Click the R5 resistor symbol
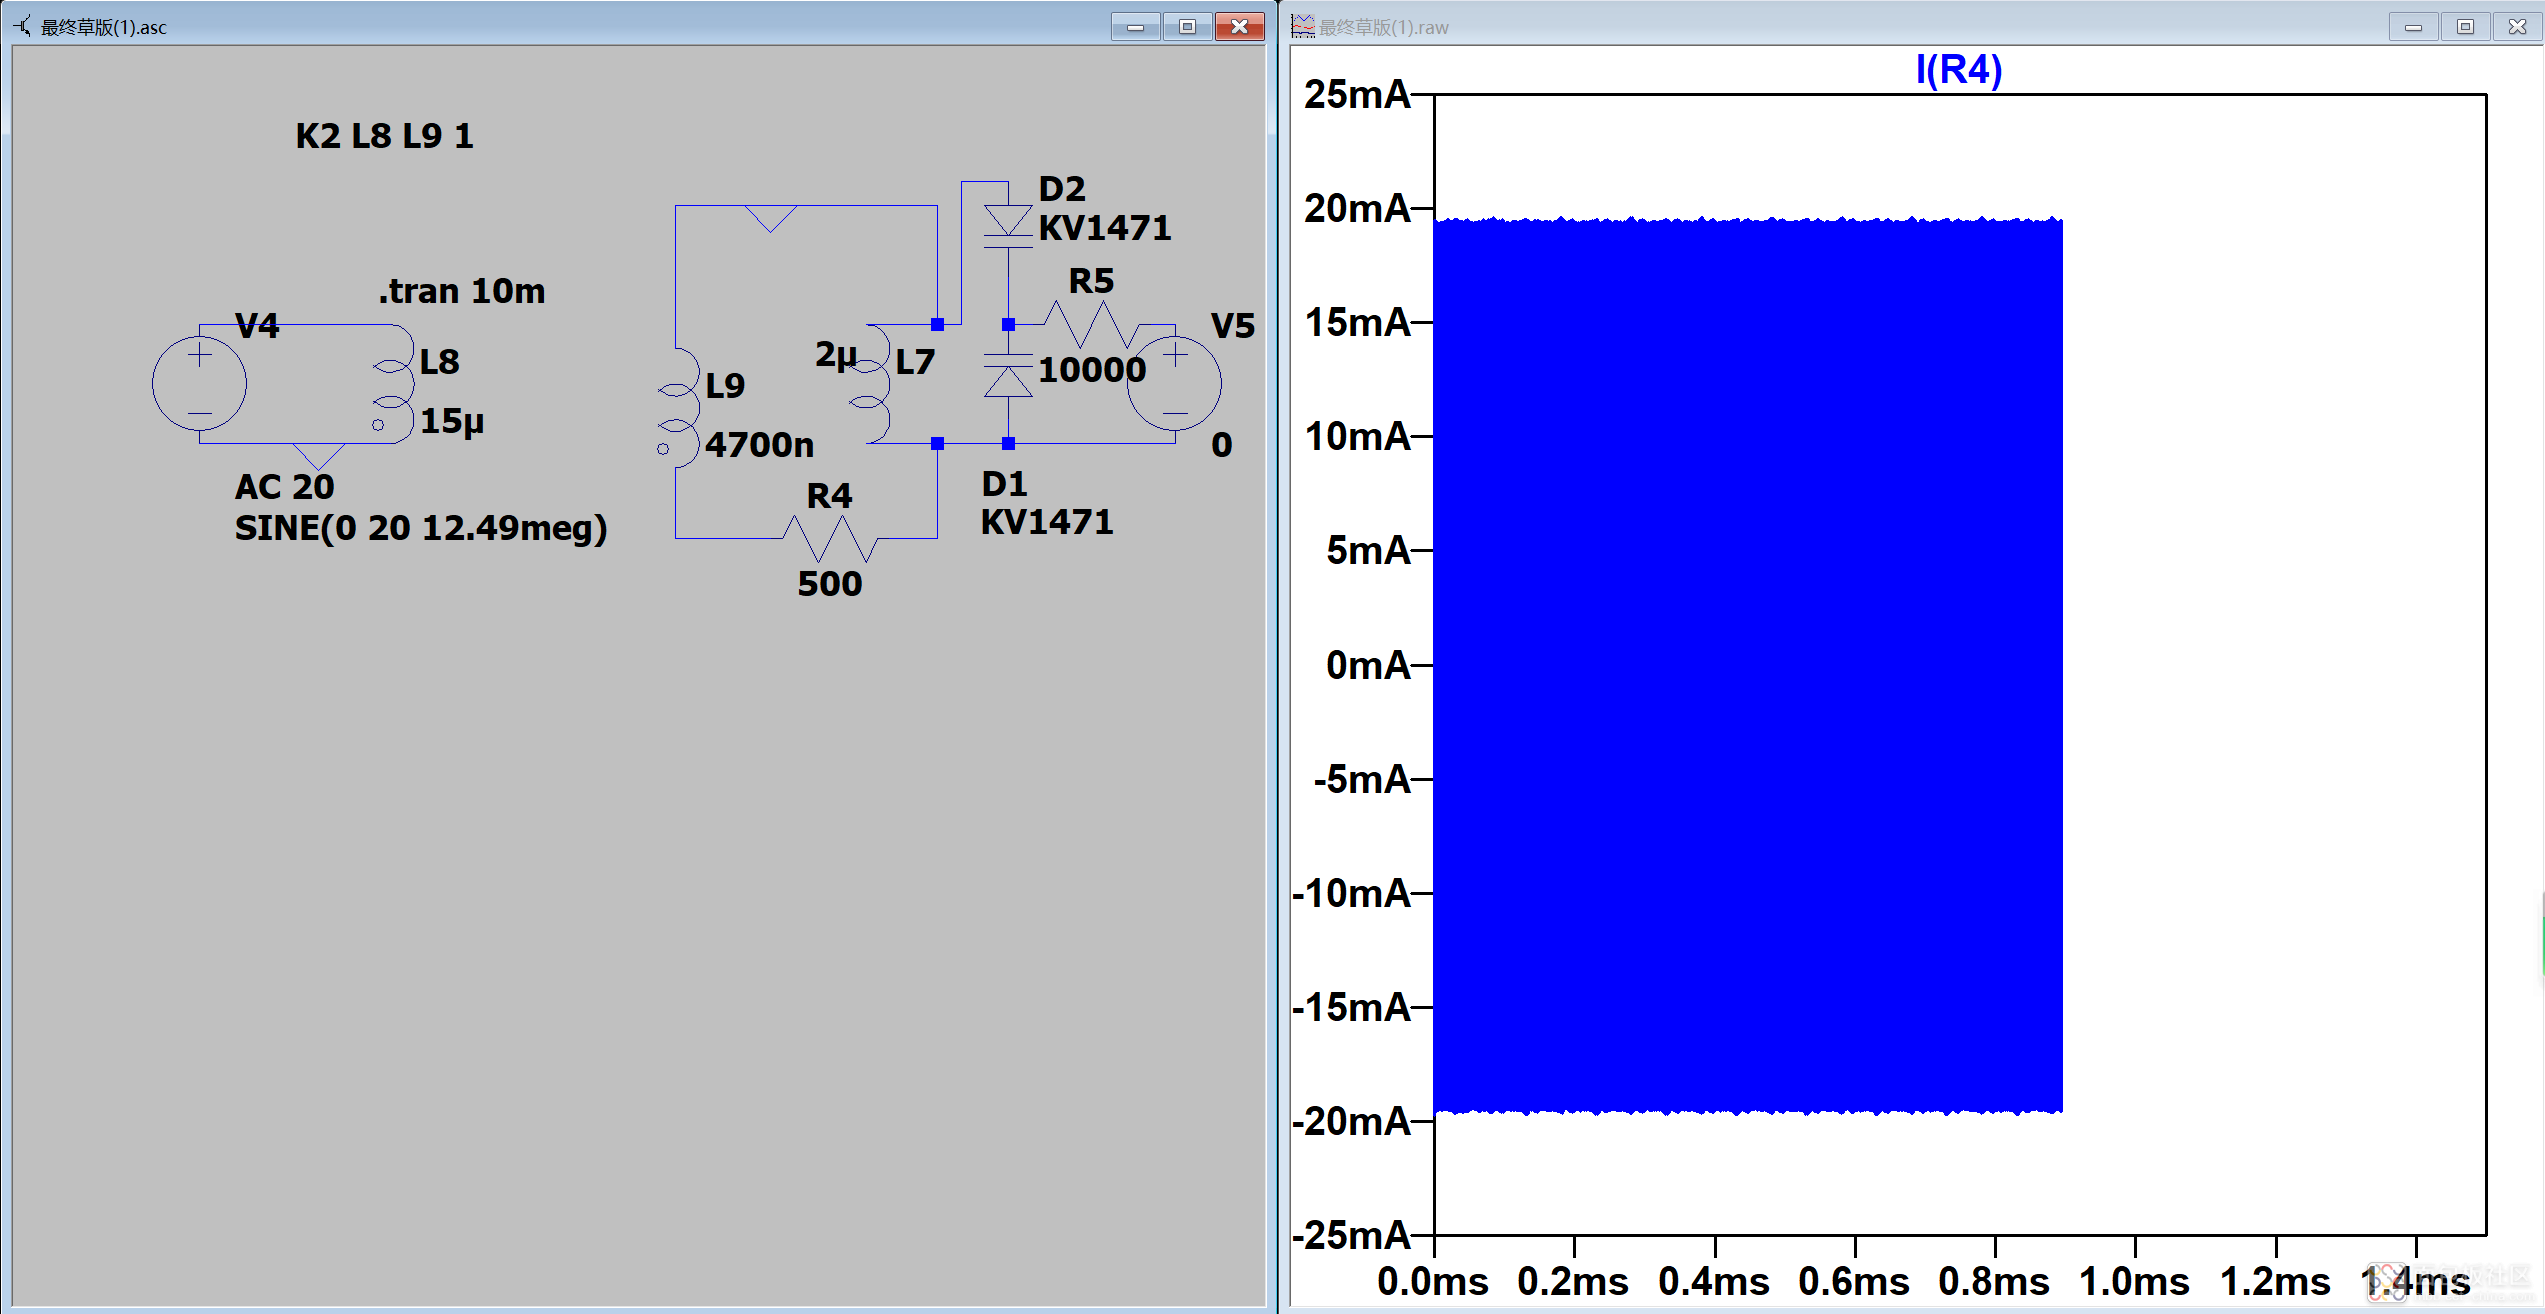2545x1314 pixels. pyautogui.click(x=1091, y=324)
